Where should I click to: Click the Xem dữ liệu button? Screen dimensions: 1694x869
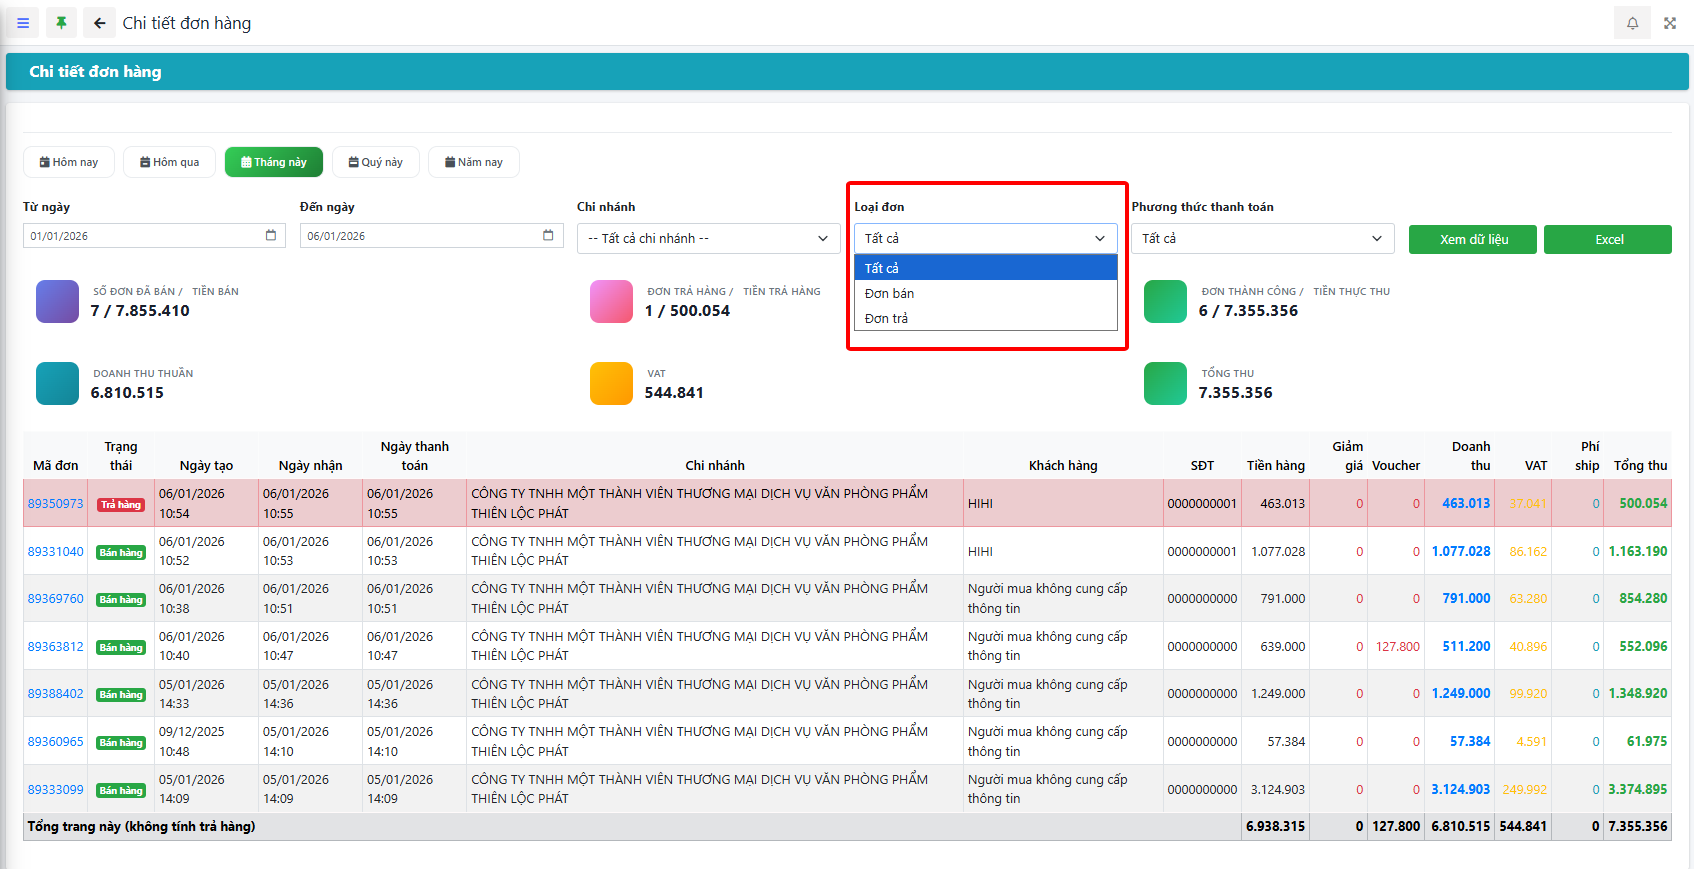[1472, 240]
